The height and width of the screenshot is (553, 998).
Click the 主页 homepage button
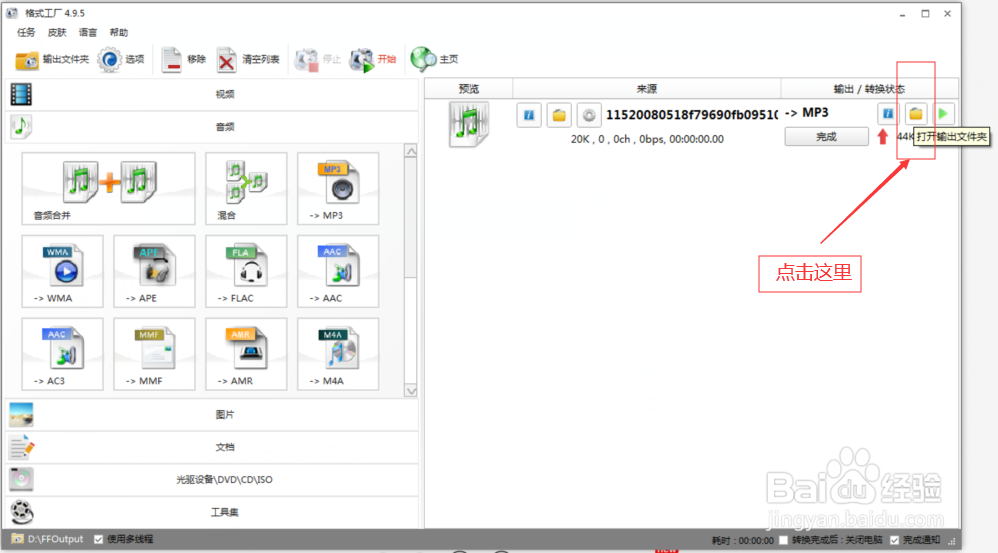(x=434, y=59)
